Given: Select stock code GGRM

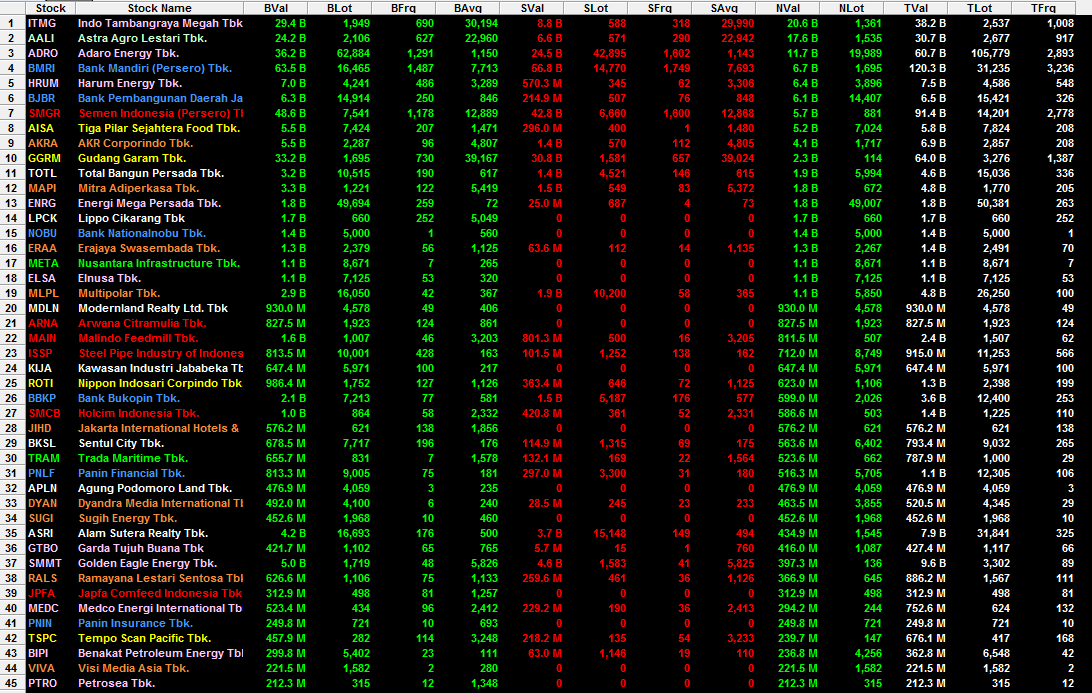Looking at the screenshot, I should (x=45, y=158).
